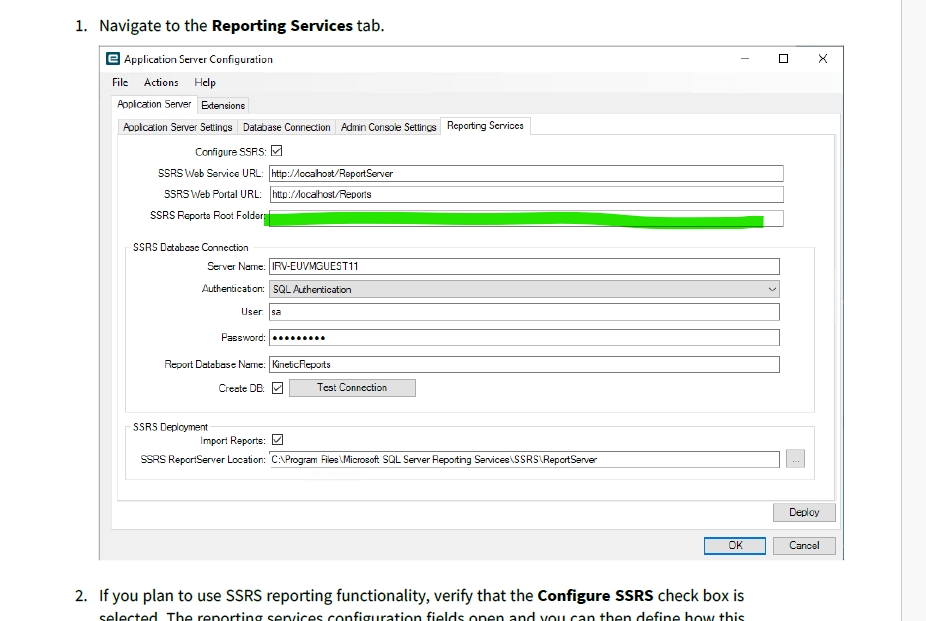926x621 pixels.
Task: Click the Server Name input field
Action: click(524, 266)
